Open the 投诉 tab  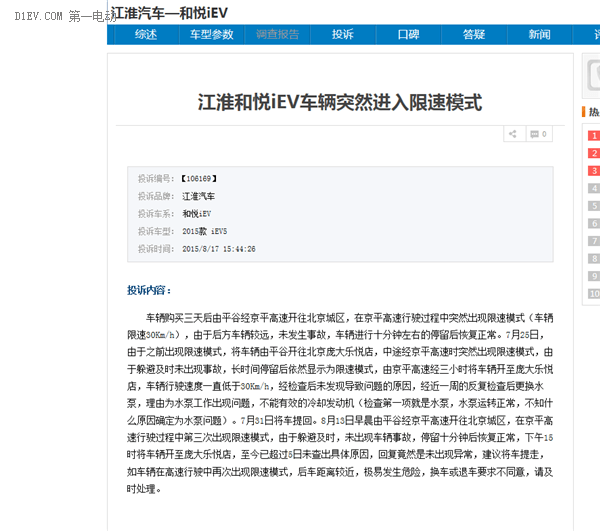[x=343, y=34]
